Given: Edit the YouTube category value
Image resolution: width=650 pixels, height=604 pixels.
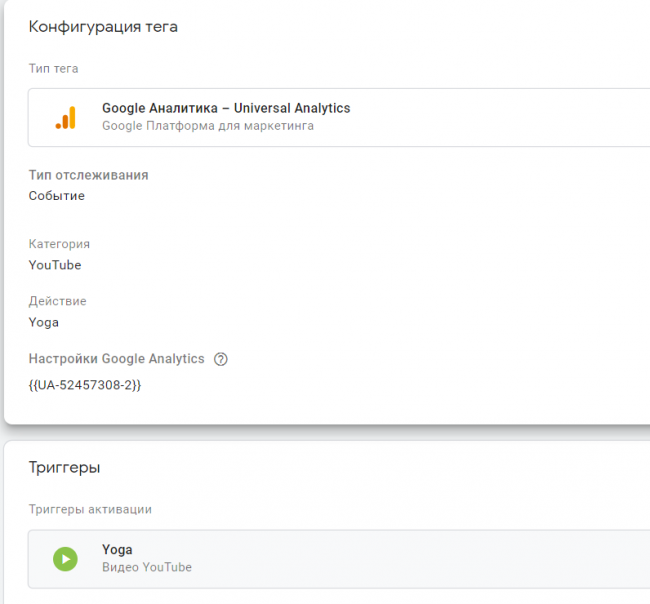Looking at the screenshot, I should click(x=55, y=265).
